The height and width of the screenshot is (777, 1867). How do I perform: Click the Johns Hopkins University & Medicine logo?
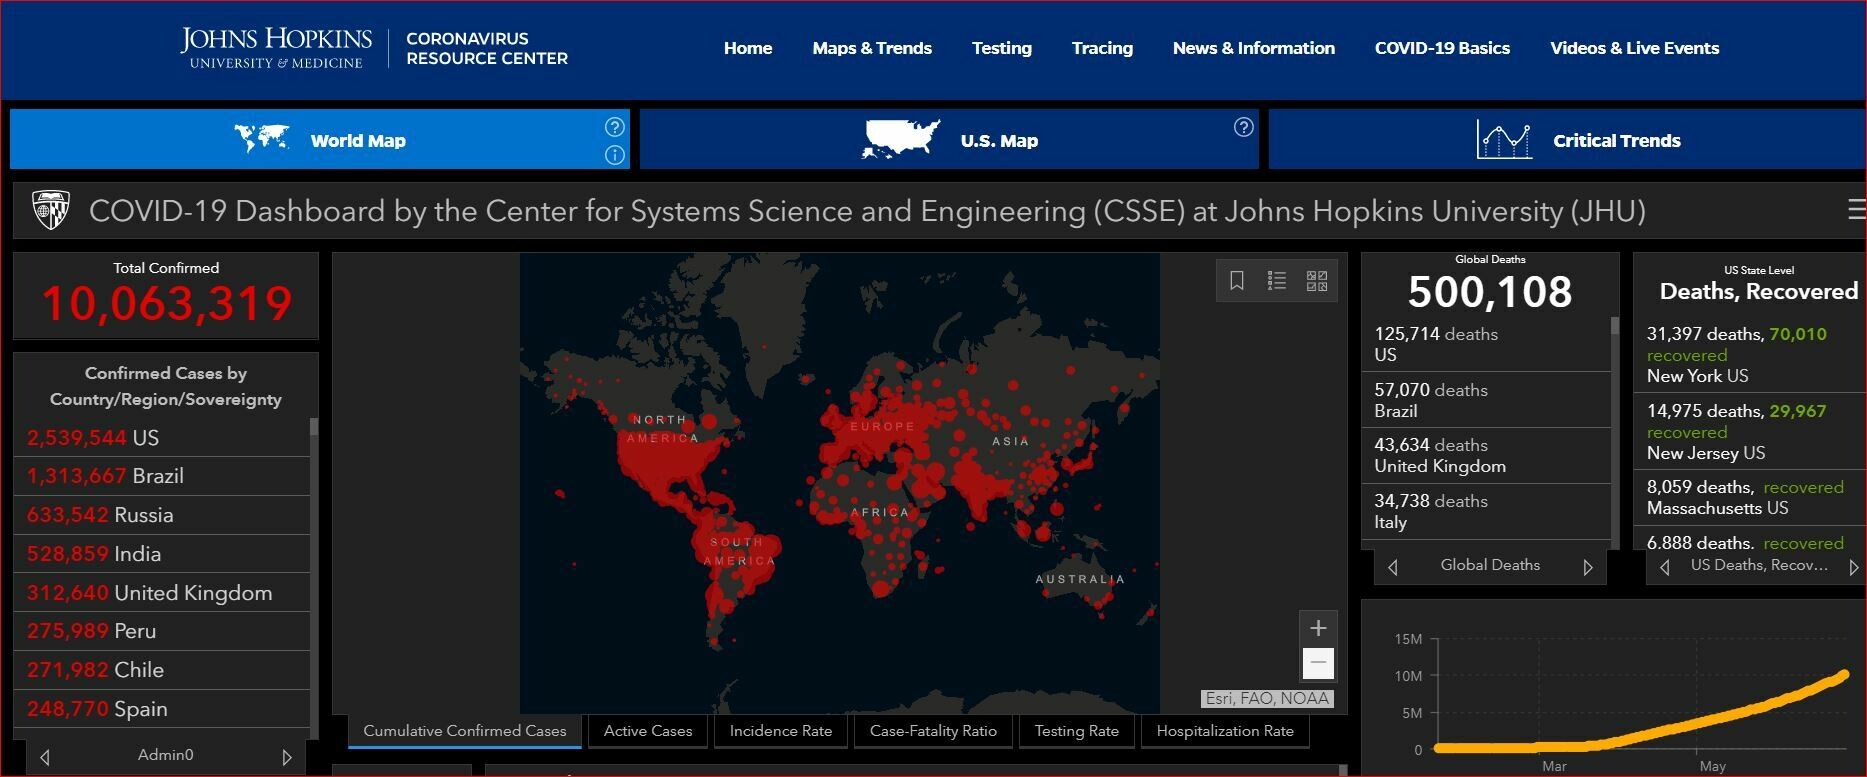[x=276, y=48]
